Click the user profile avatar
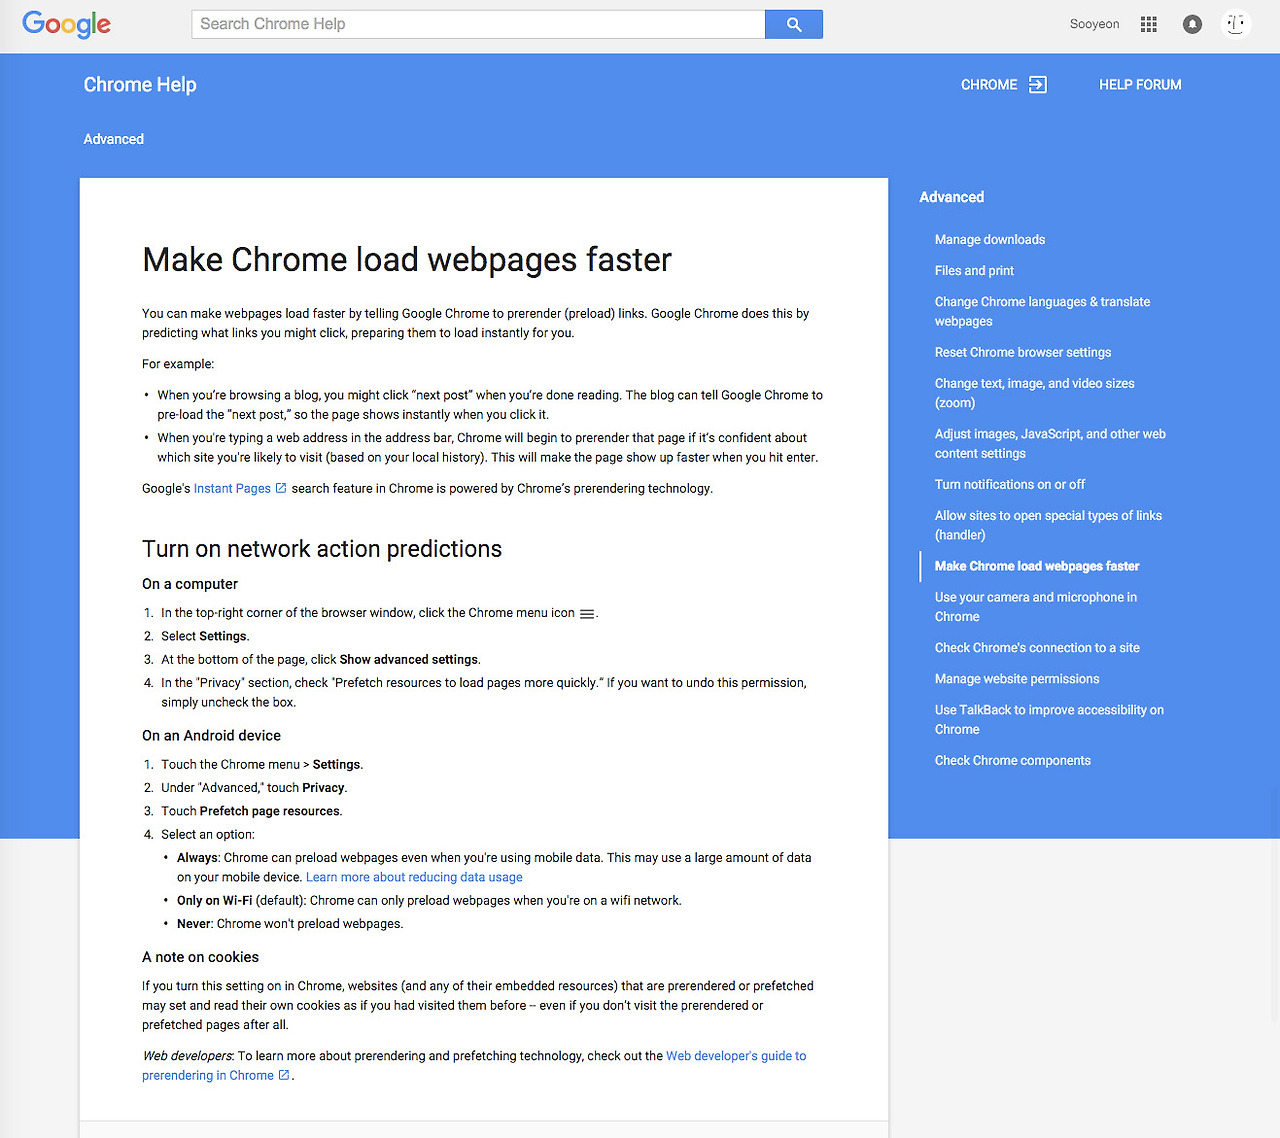 1236,24
